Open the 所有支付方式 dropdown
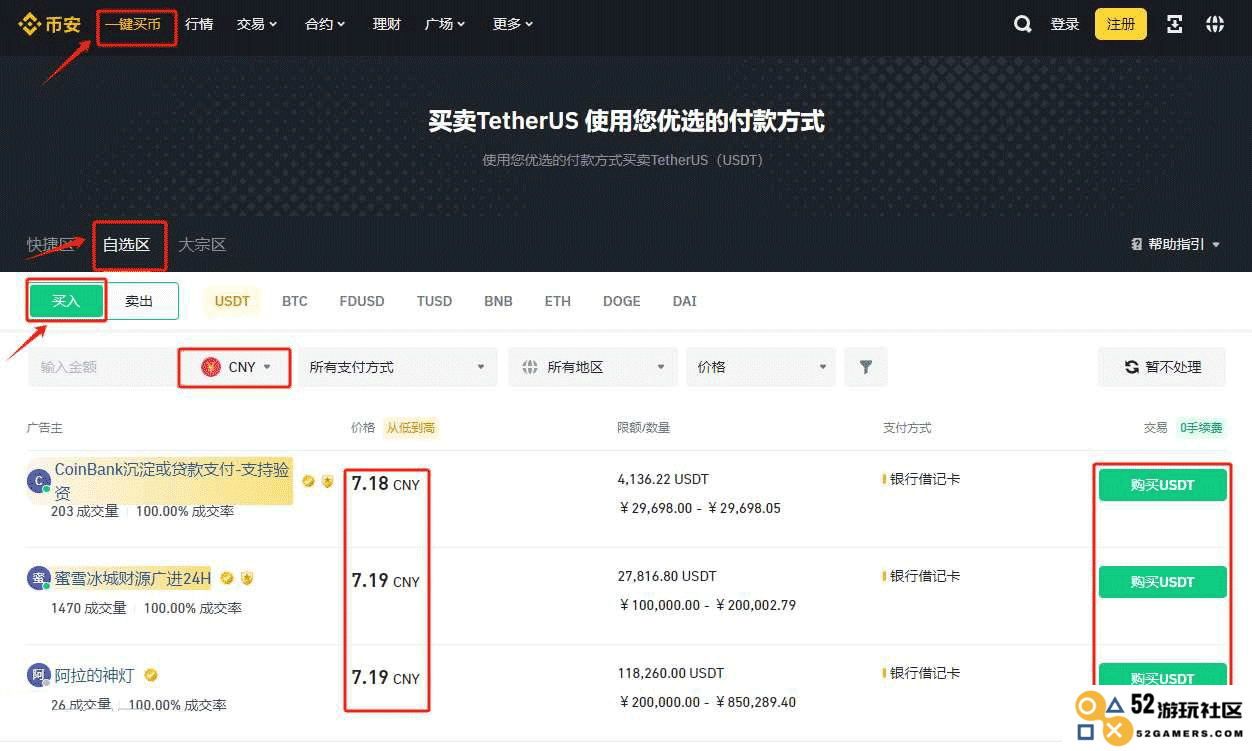 (398, 367)
